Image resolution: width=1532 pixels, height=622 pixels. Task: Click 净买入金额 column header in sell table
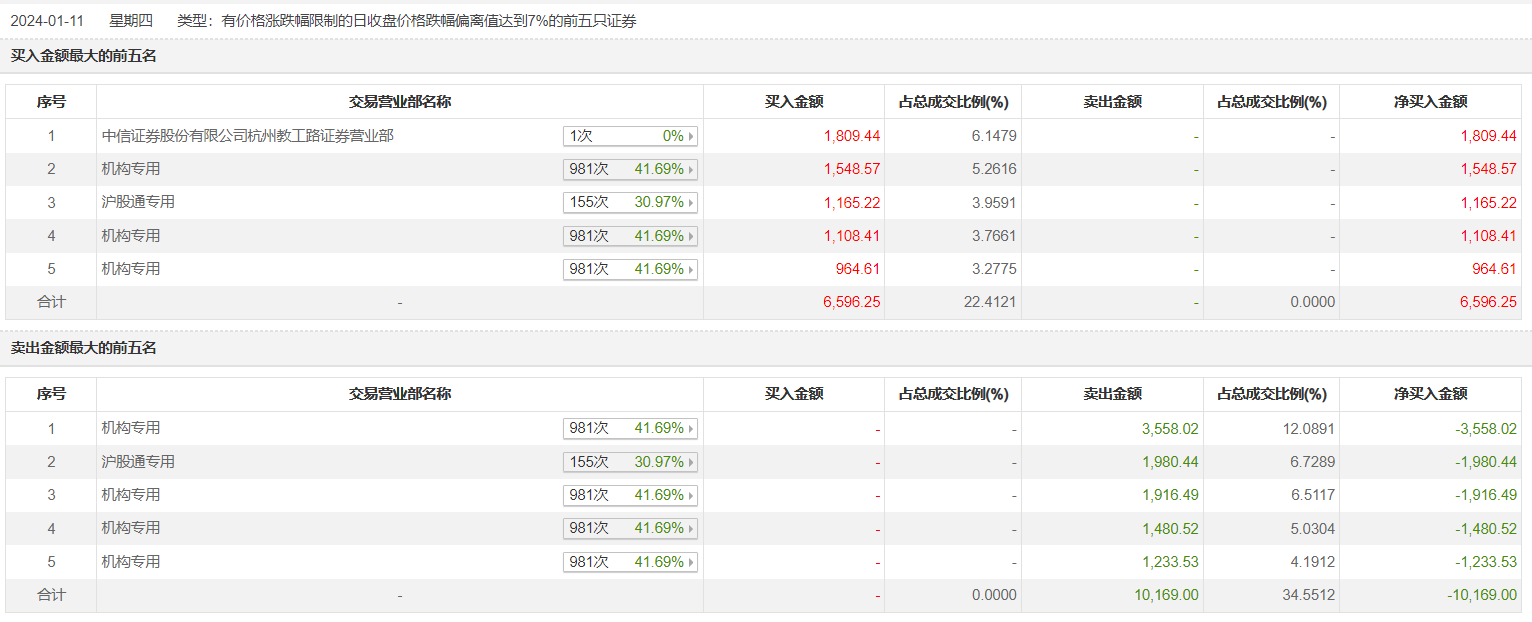point(1430,394)
